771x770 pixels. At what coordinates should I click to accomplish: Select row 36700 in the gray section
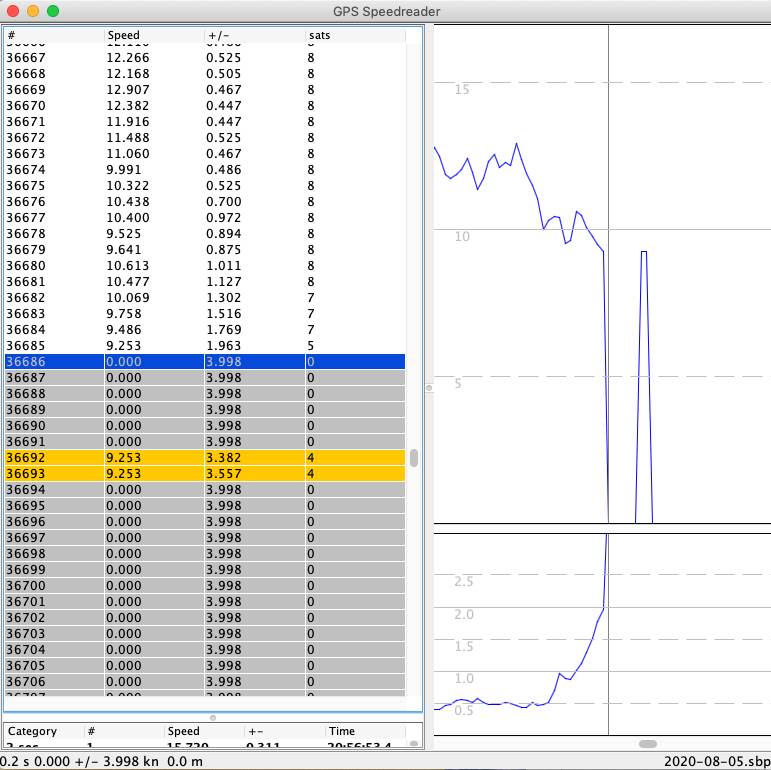click(x=204, y=585)
